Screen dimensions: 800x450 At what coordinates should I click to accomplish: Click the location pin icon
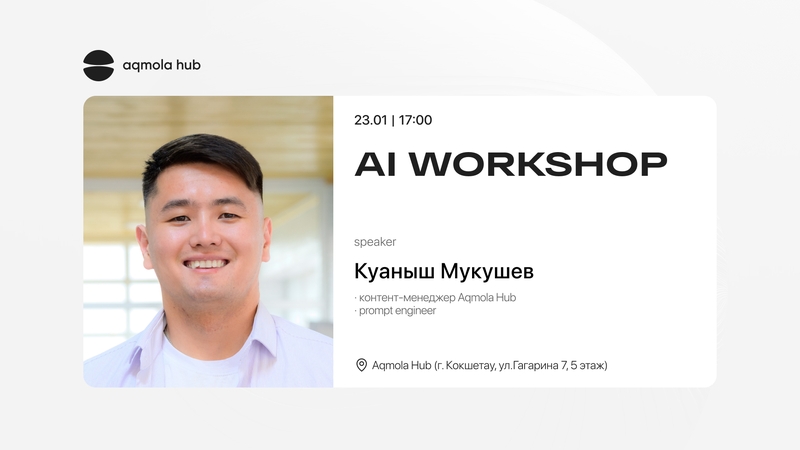pyautogui.click(x=361, y=365)
